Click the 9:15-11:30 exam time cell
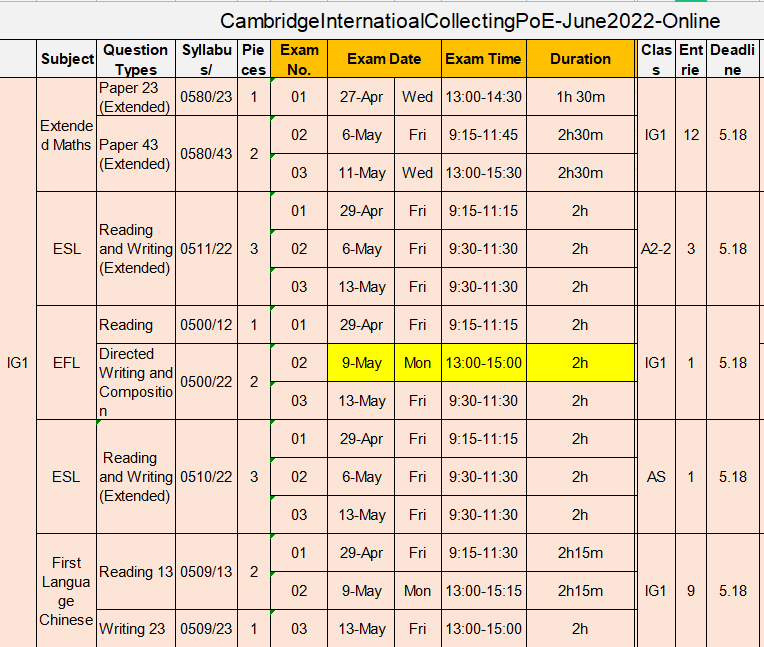 pos(484,553)
